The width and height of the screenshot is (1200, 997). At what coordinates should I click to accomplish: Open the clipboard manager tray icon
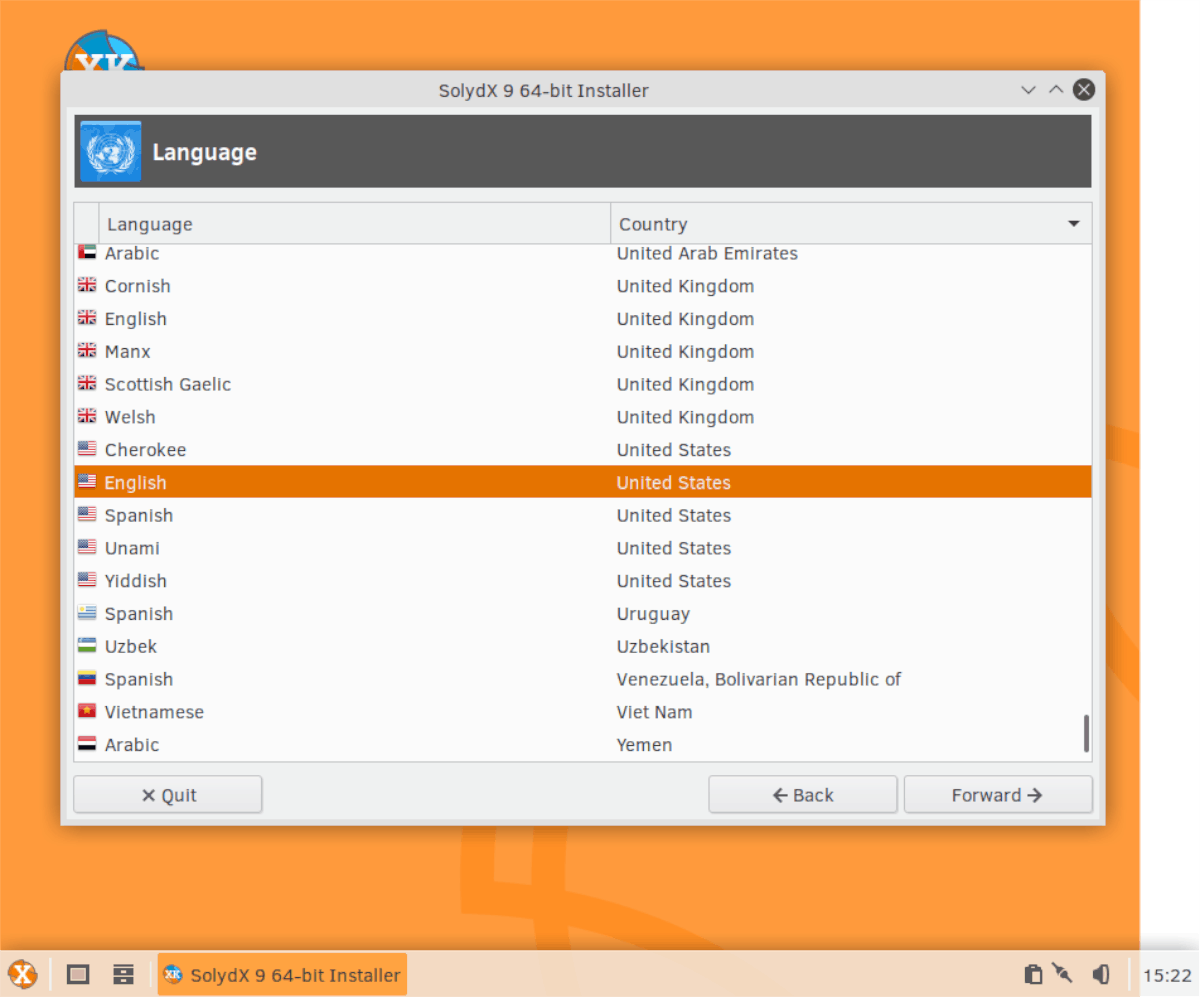click(x=1033, y=974)
